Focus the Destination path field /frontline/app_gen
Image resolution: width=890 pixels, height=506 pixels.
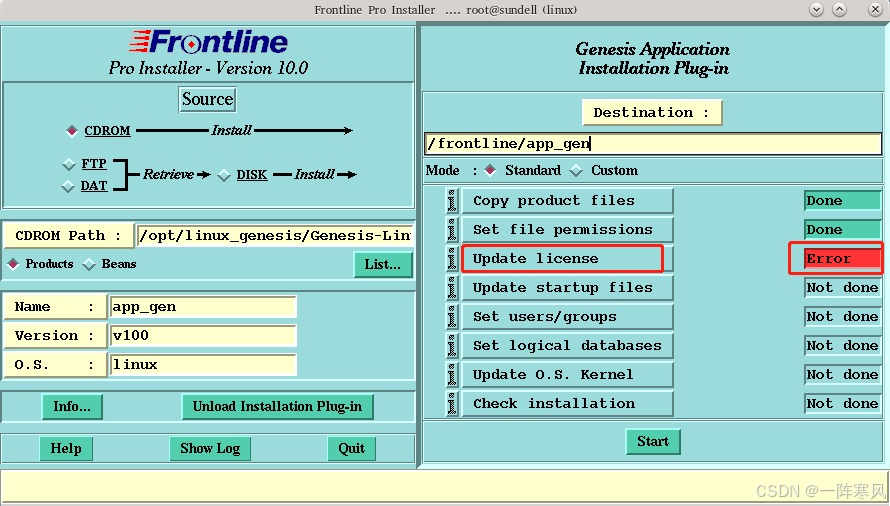pos(653,144)
